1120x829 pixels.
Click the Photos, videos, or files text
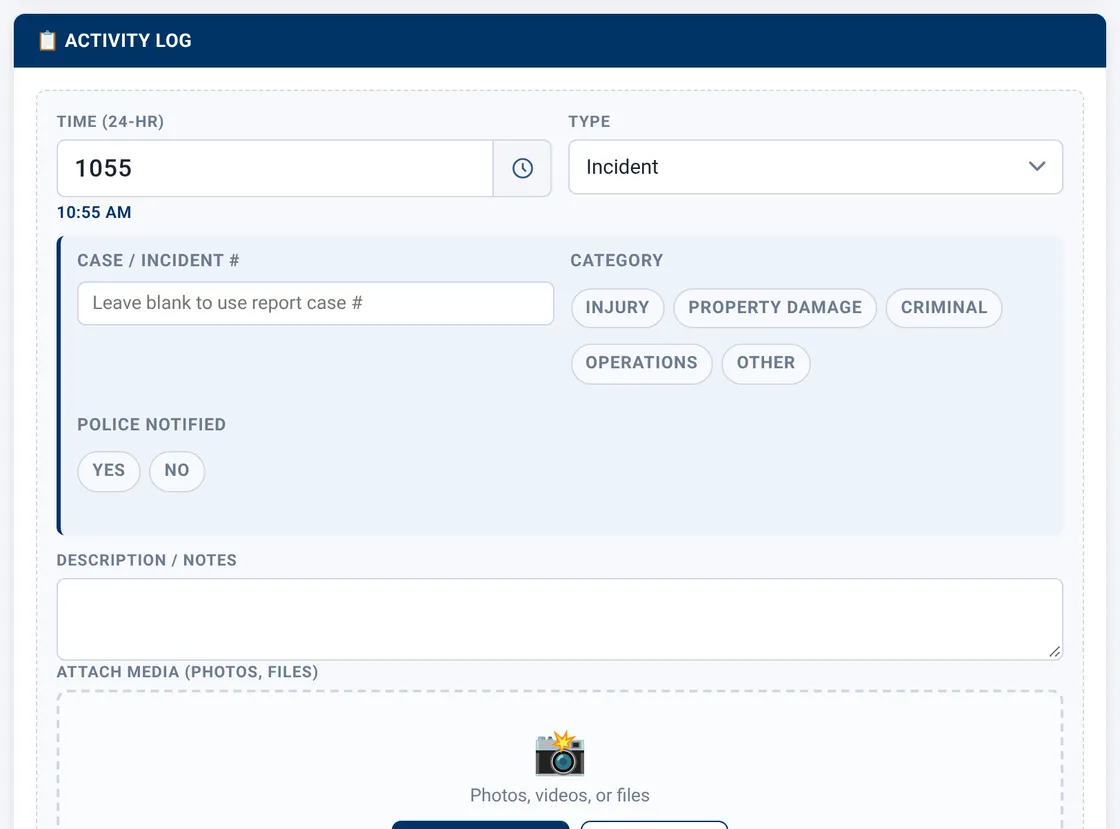coord(560,795)
